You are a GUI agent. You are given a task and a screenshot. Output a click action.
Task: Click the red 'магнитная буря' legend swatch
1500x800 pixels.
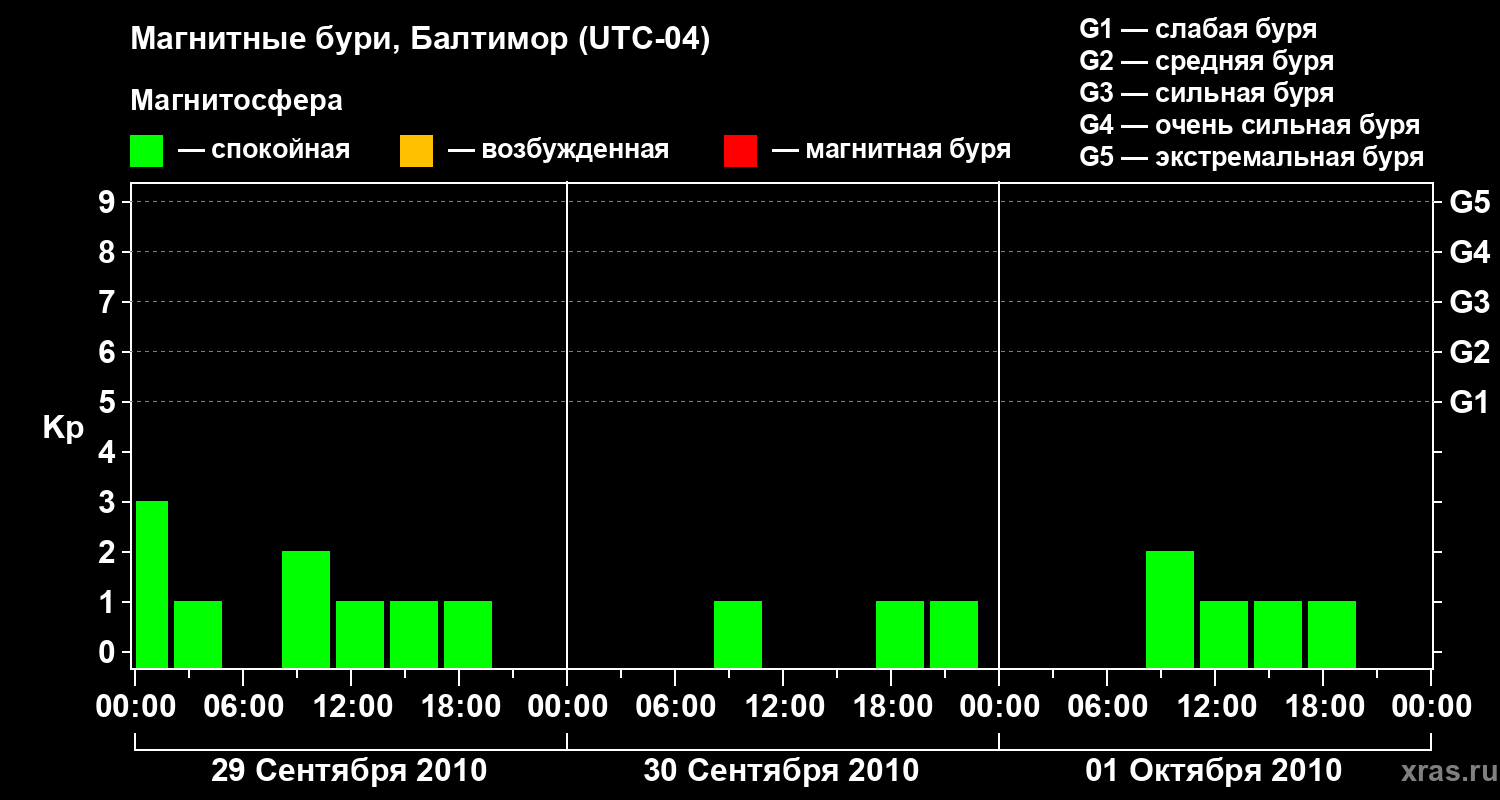click(740, 151)
